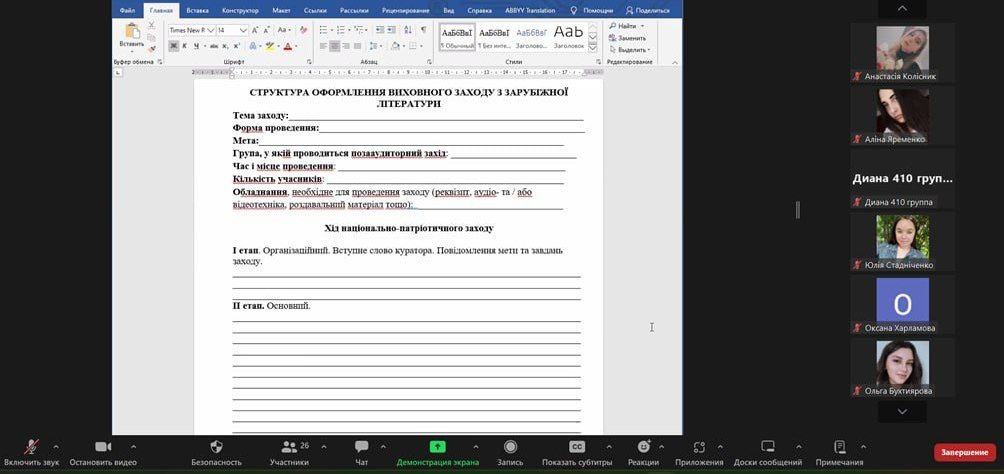Switch to the Вставка ribbon tab
This screenshot has width=1004, height=474.
[x=197, y=10]
